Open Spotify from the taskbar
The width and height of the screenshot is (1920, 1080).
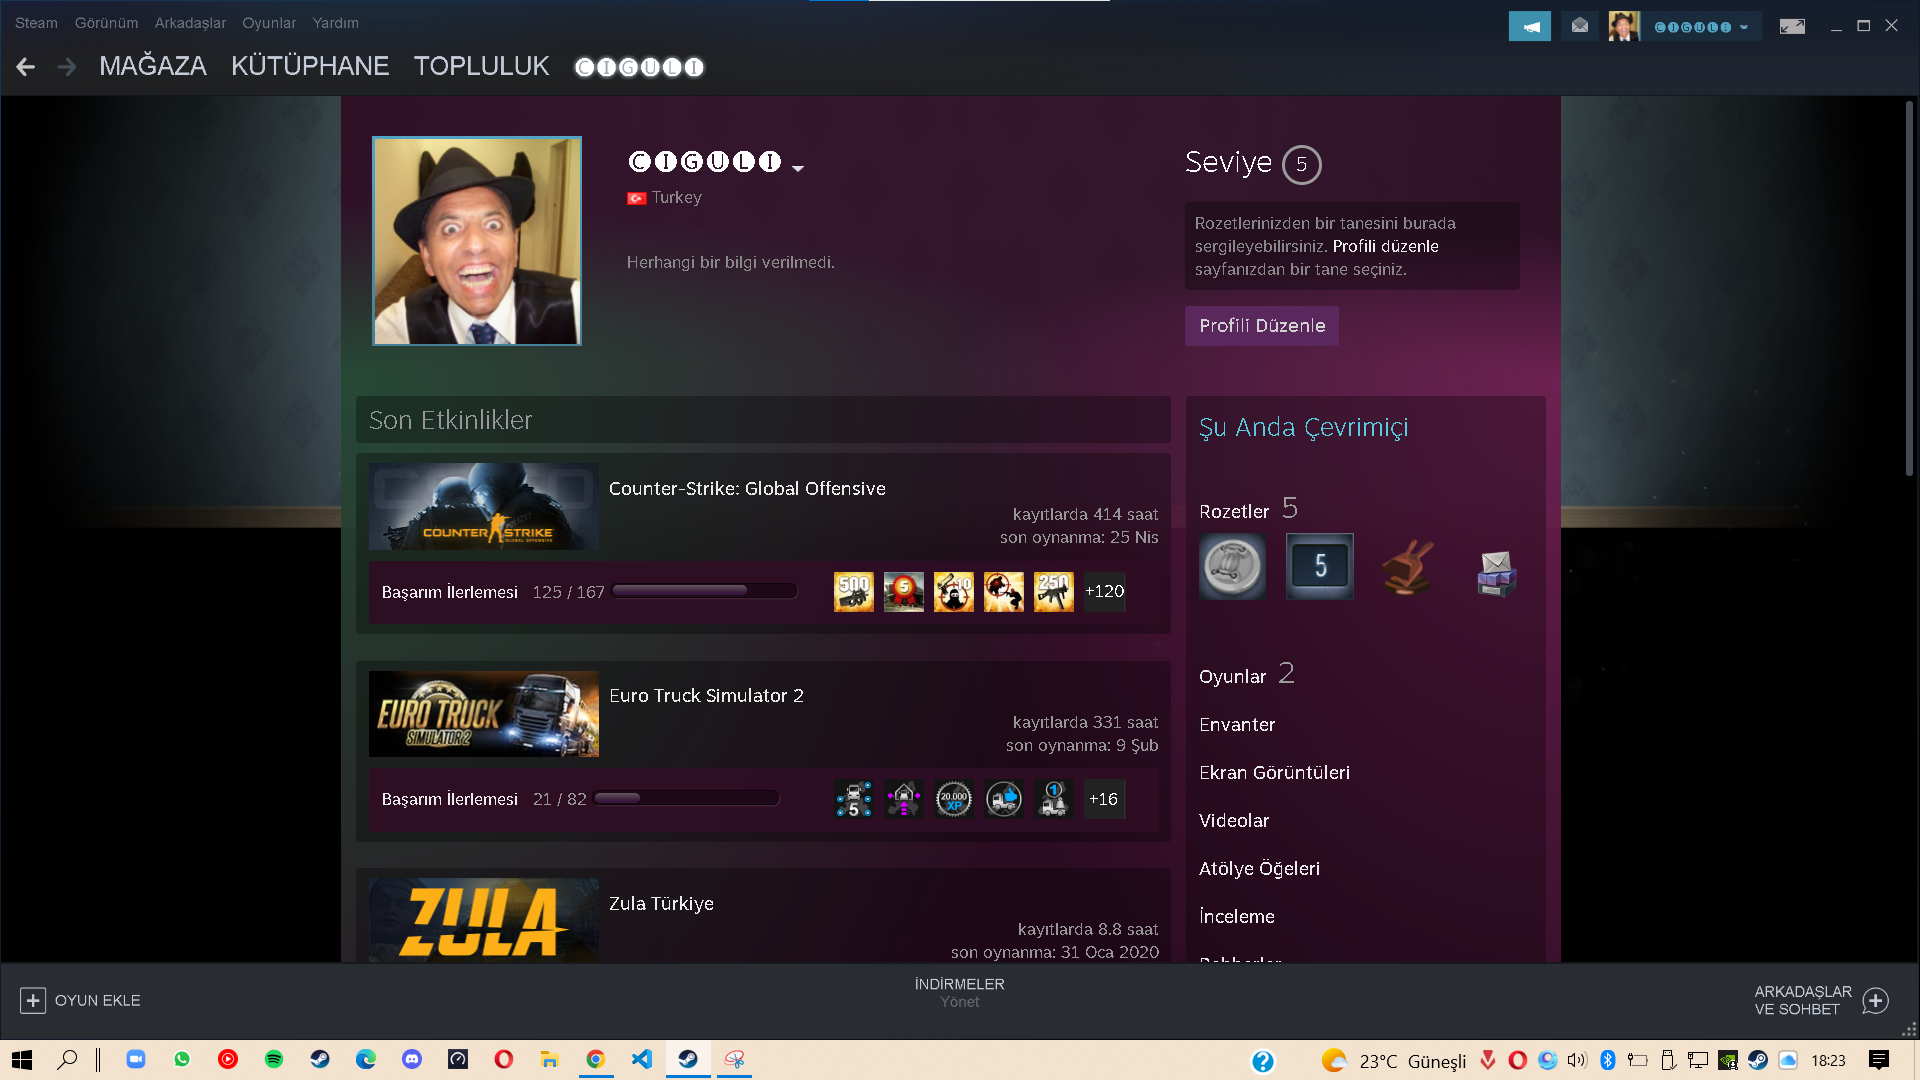pyautogui.click(x=274, y=1059)
